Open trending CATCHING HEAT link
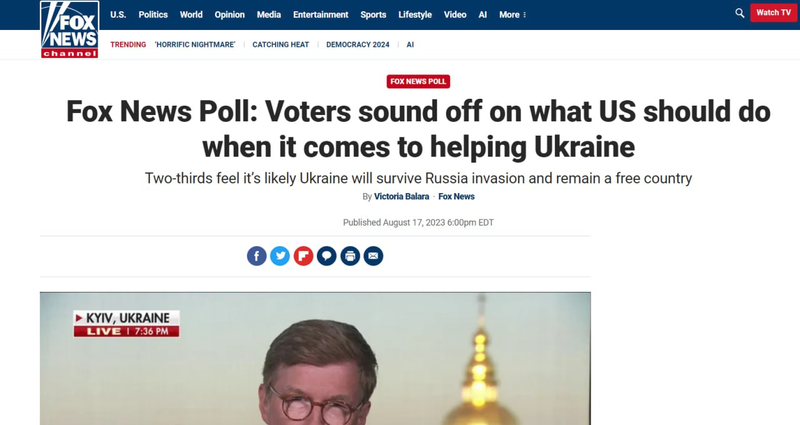Image resolution: width=800 pixels, height=425 pixels. click(x=281, y=45)
